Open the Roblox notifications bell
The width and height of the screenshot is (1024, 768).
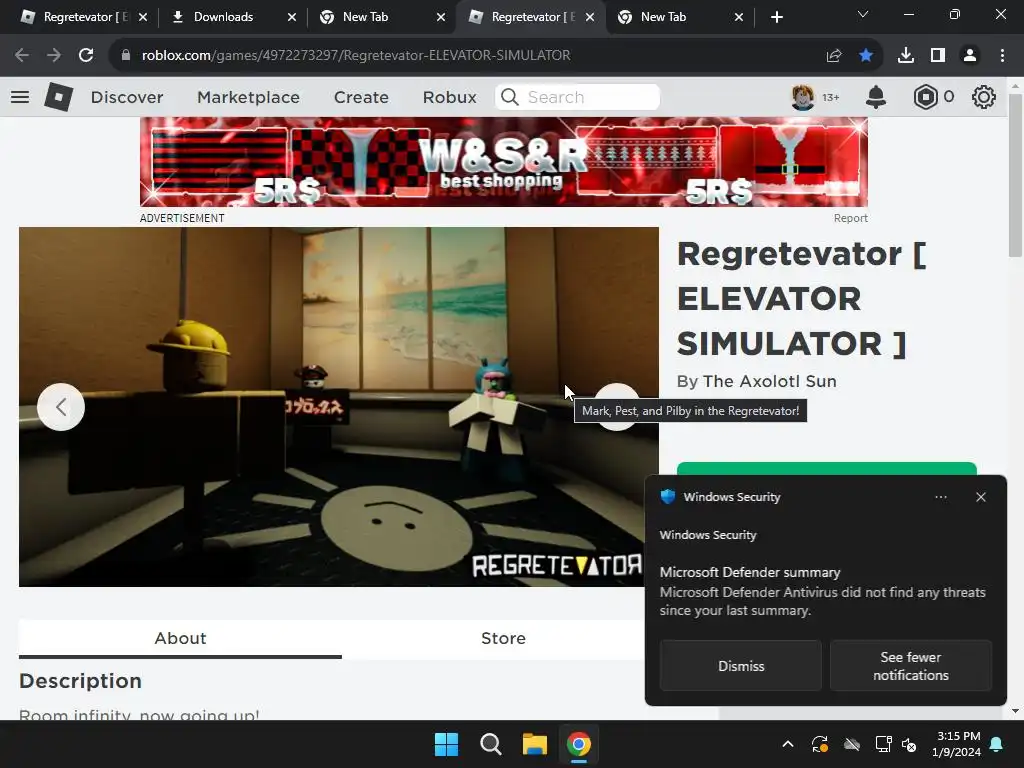click(876, 97)
